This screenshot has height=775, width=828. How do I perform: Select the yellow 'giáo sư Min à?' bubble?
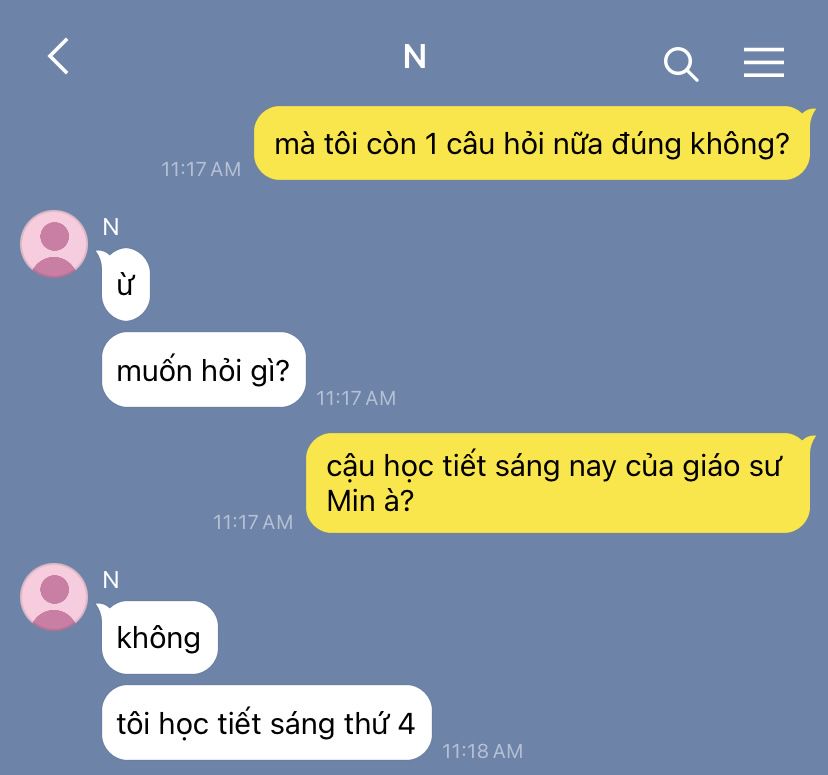point(558,483)
